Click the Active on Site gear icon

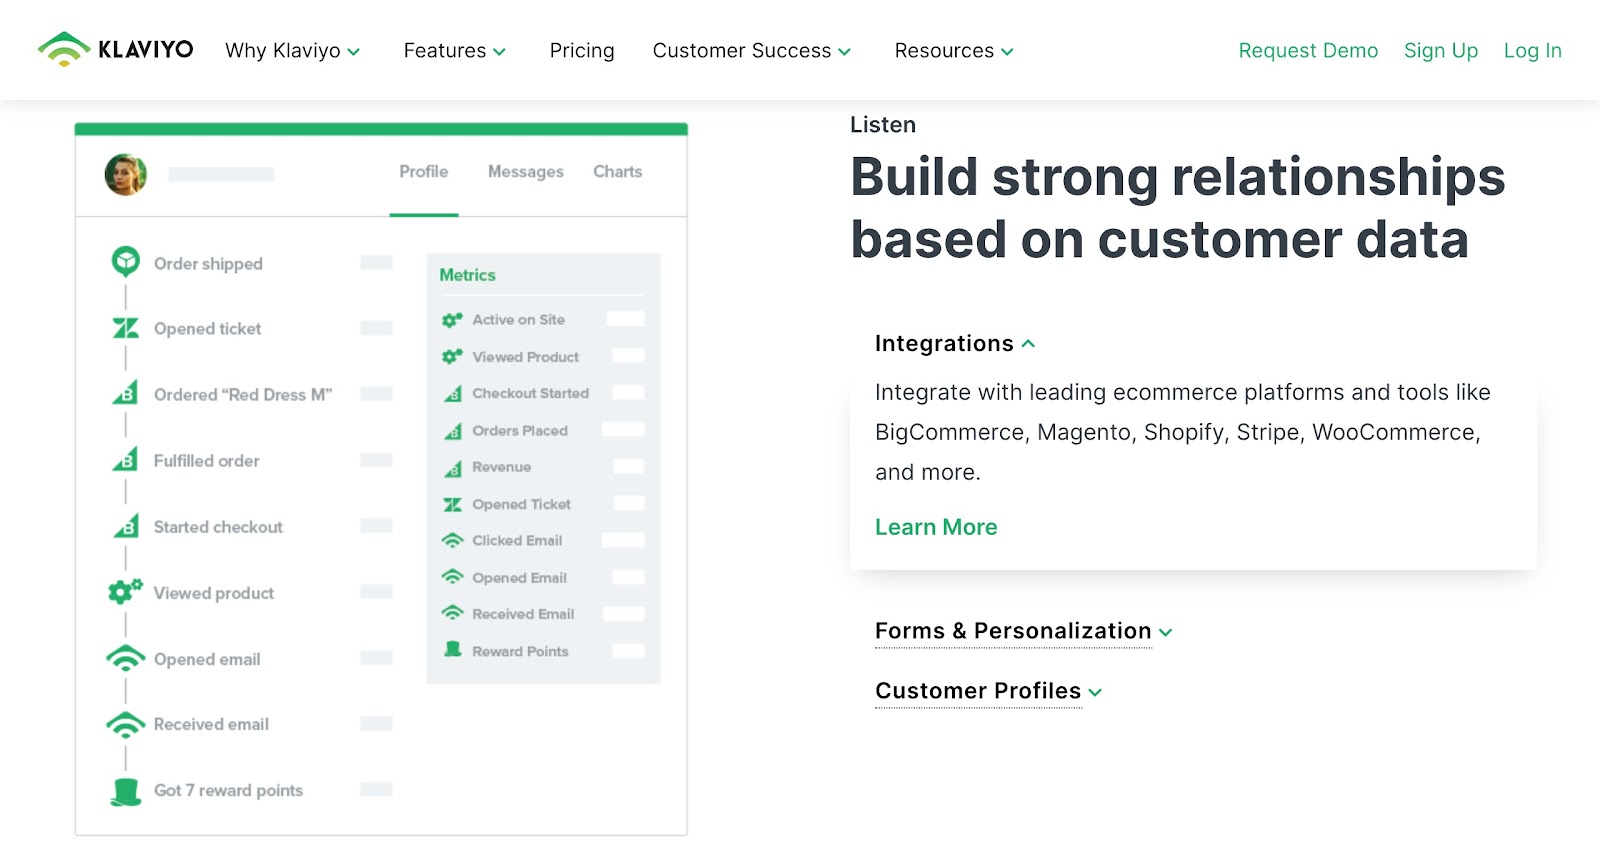(x=452, y=320)
